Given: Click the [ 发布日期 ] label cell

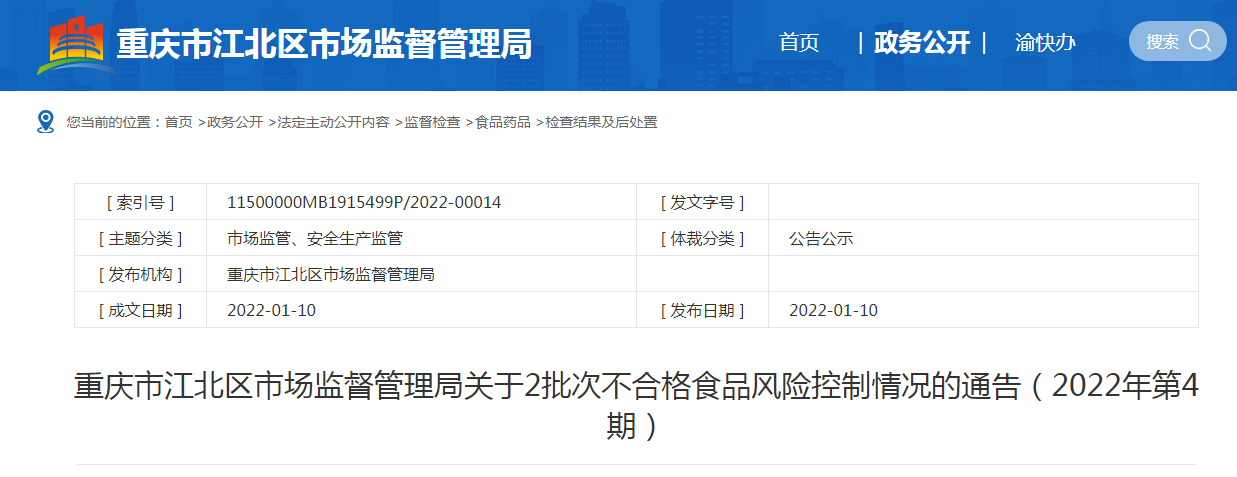Looking at the screenshot, I should 702,310.
